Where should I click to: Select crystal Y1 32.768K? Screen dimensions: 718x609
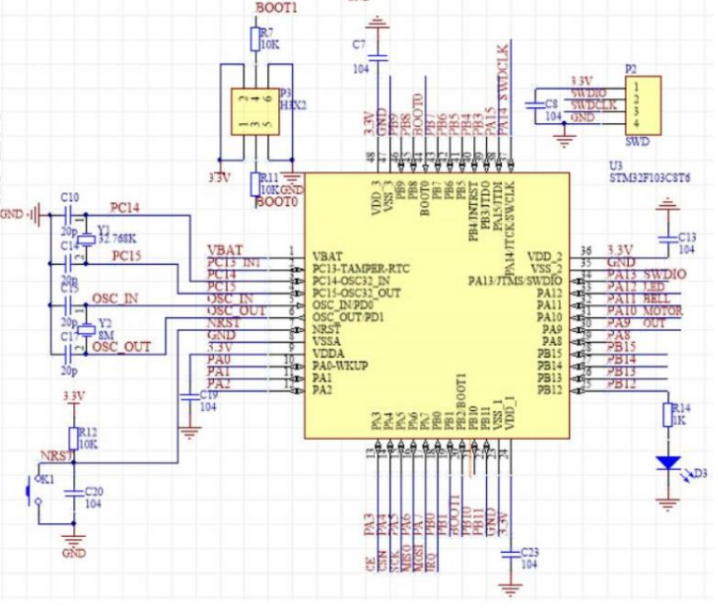click(x=86, y=239)
